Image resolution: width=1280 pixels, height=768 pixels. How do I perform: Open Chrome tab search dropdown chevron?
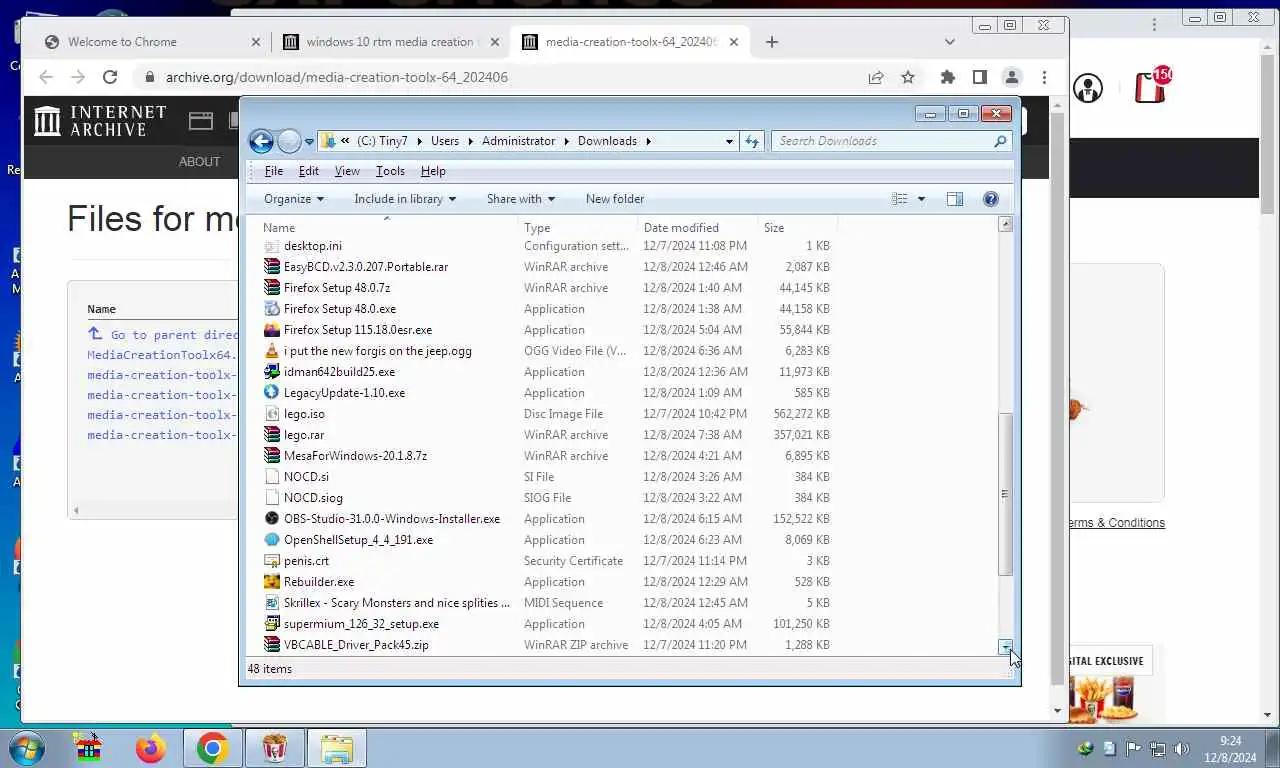950,42
